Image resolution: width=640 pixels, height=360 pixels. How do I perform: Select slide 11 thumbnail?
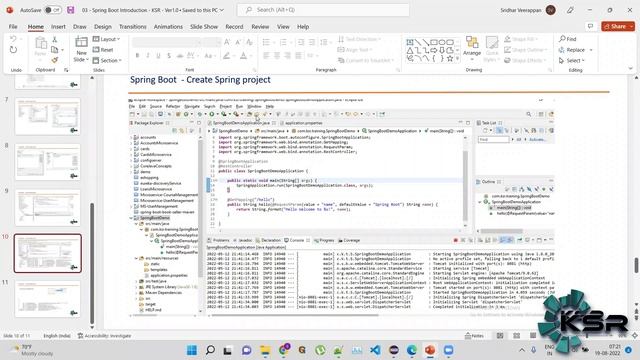(x=48, y=299)
